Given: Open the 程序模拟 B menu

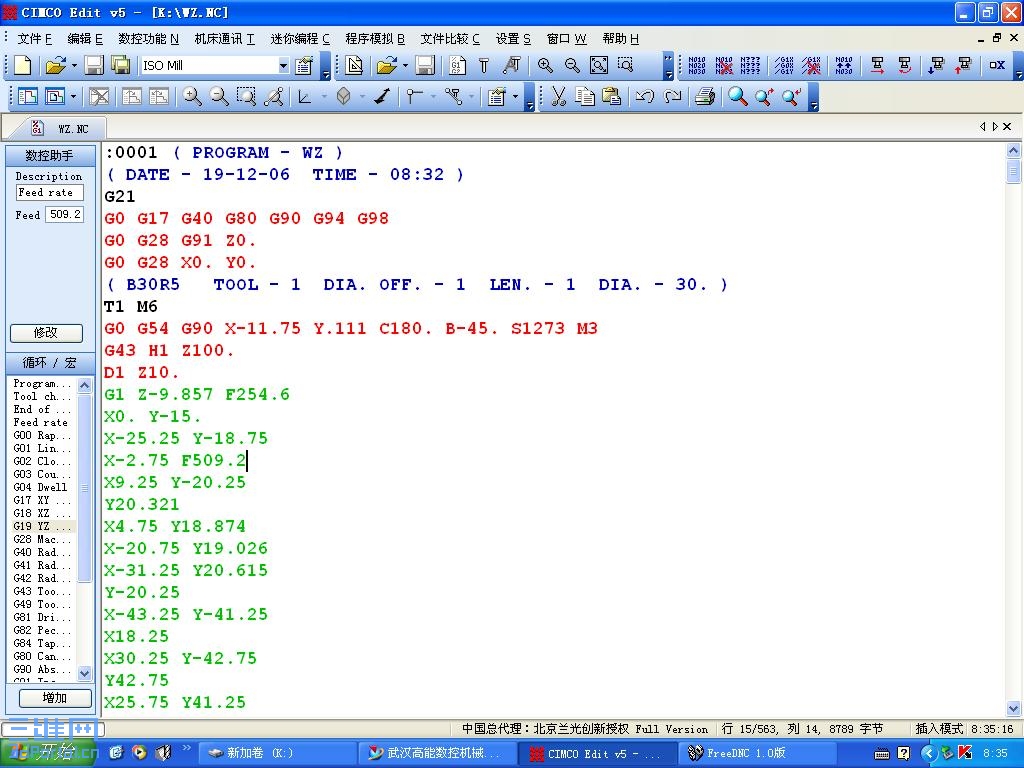Looking at the screenshot, I should pyautogui.click(x=375, y=39).
